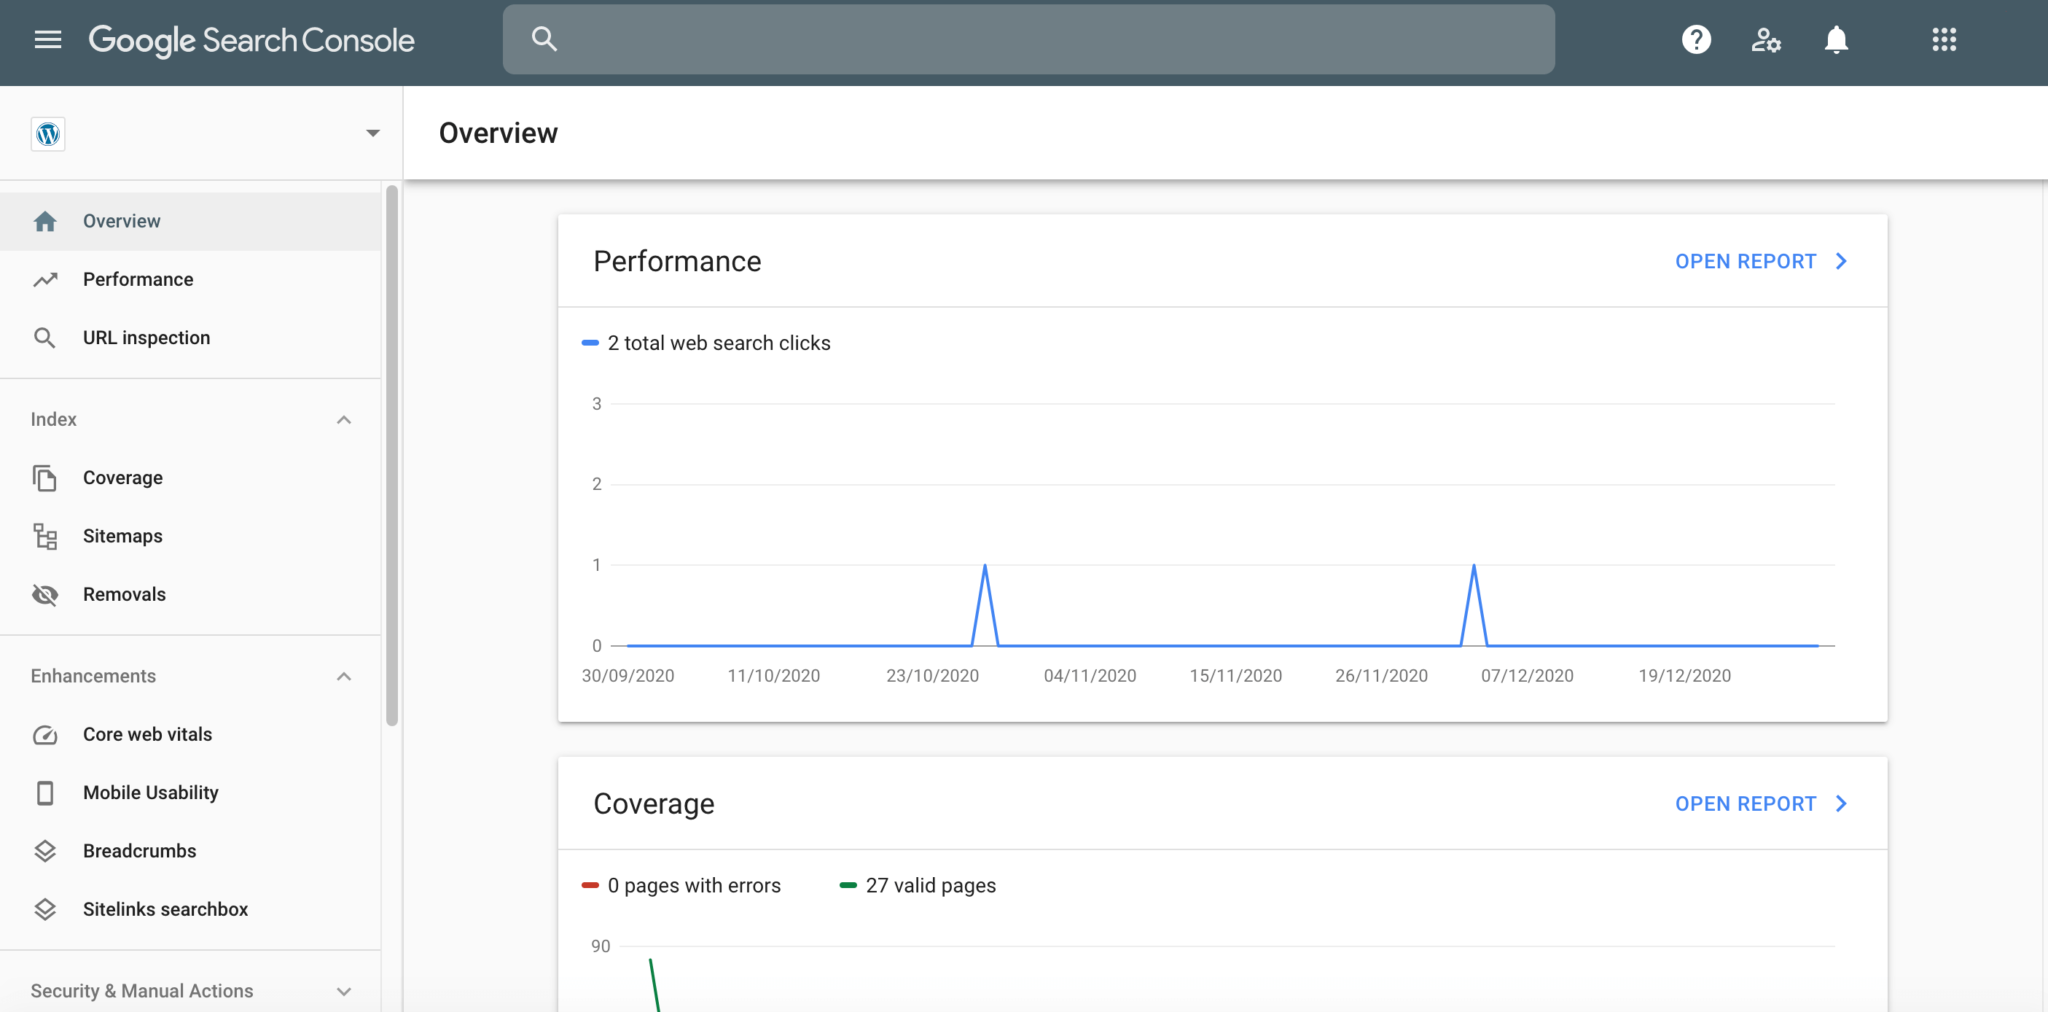Open the Help question mark icon

click(x=1696, y=40)
